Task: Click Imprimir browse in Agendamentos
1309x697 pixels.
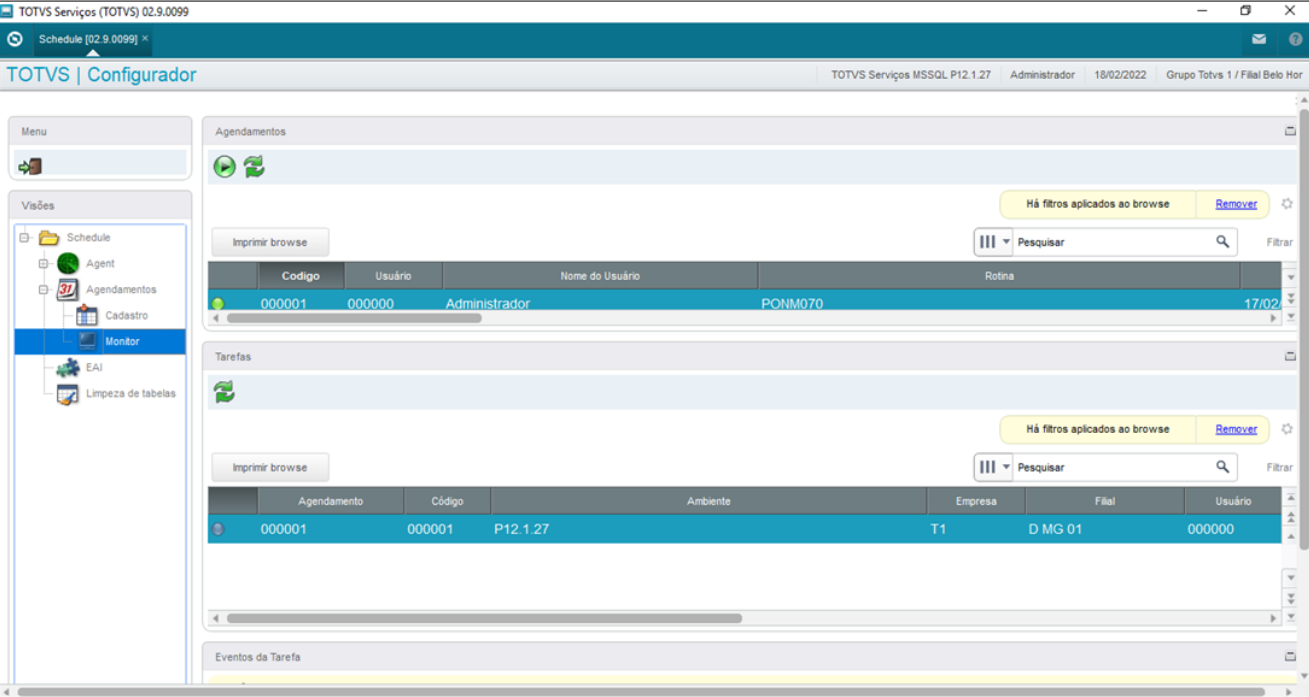Action: tap(270, 242)
